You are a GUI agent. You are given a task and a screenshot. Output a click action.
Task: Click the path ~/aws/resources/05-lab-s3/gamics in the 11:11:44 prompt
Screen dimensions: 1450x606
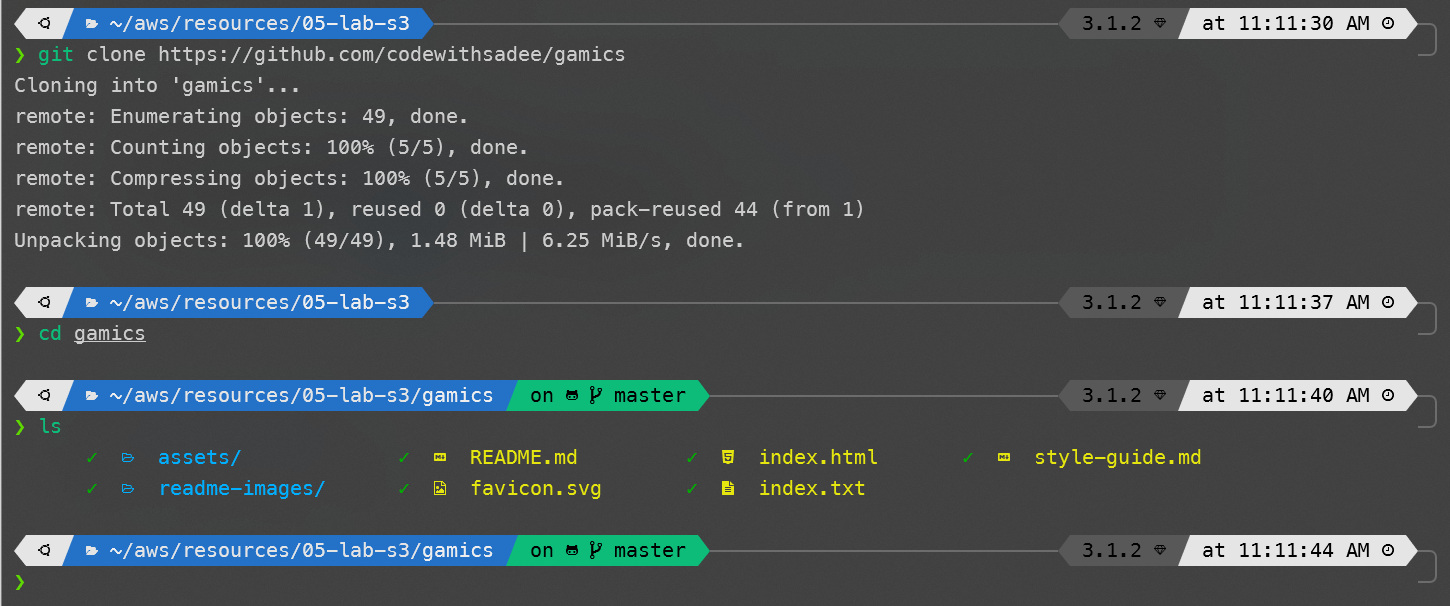[x=302, y=550]
